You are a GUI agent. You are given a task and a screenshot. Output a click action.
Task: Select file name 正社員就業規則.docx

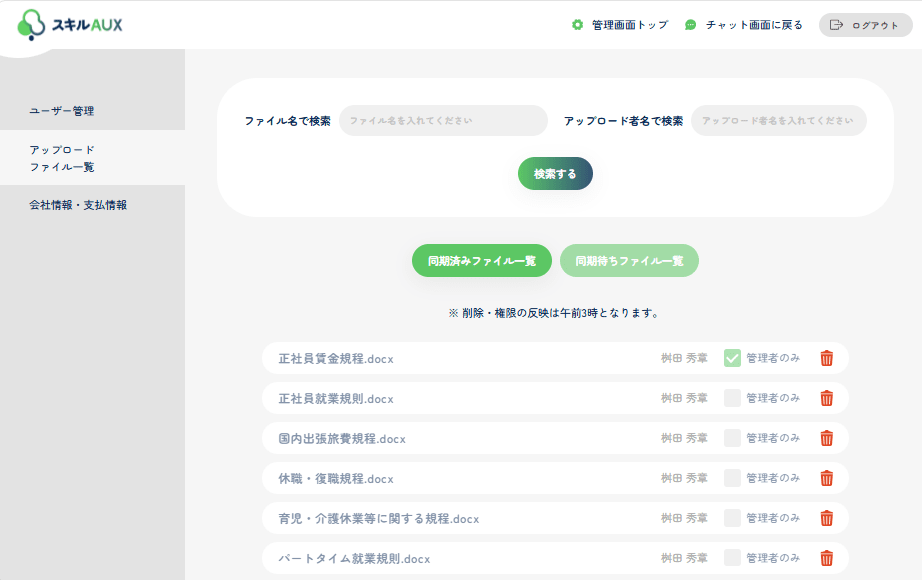(336, 399)
